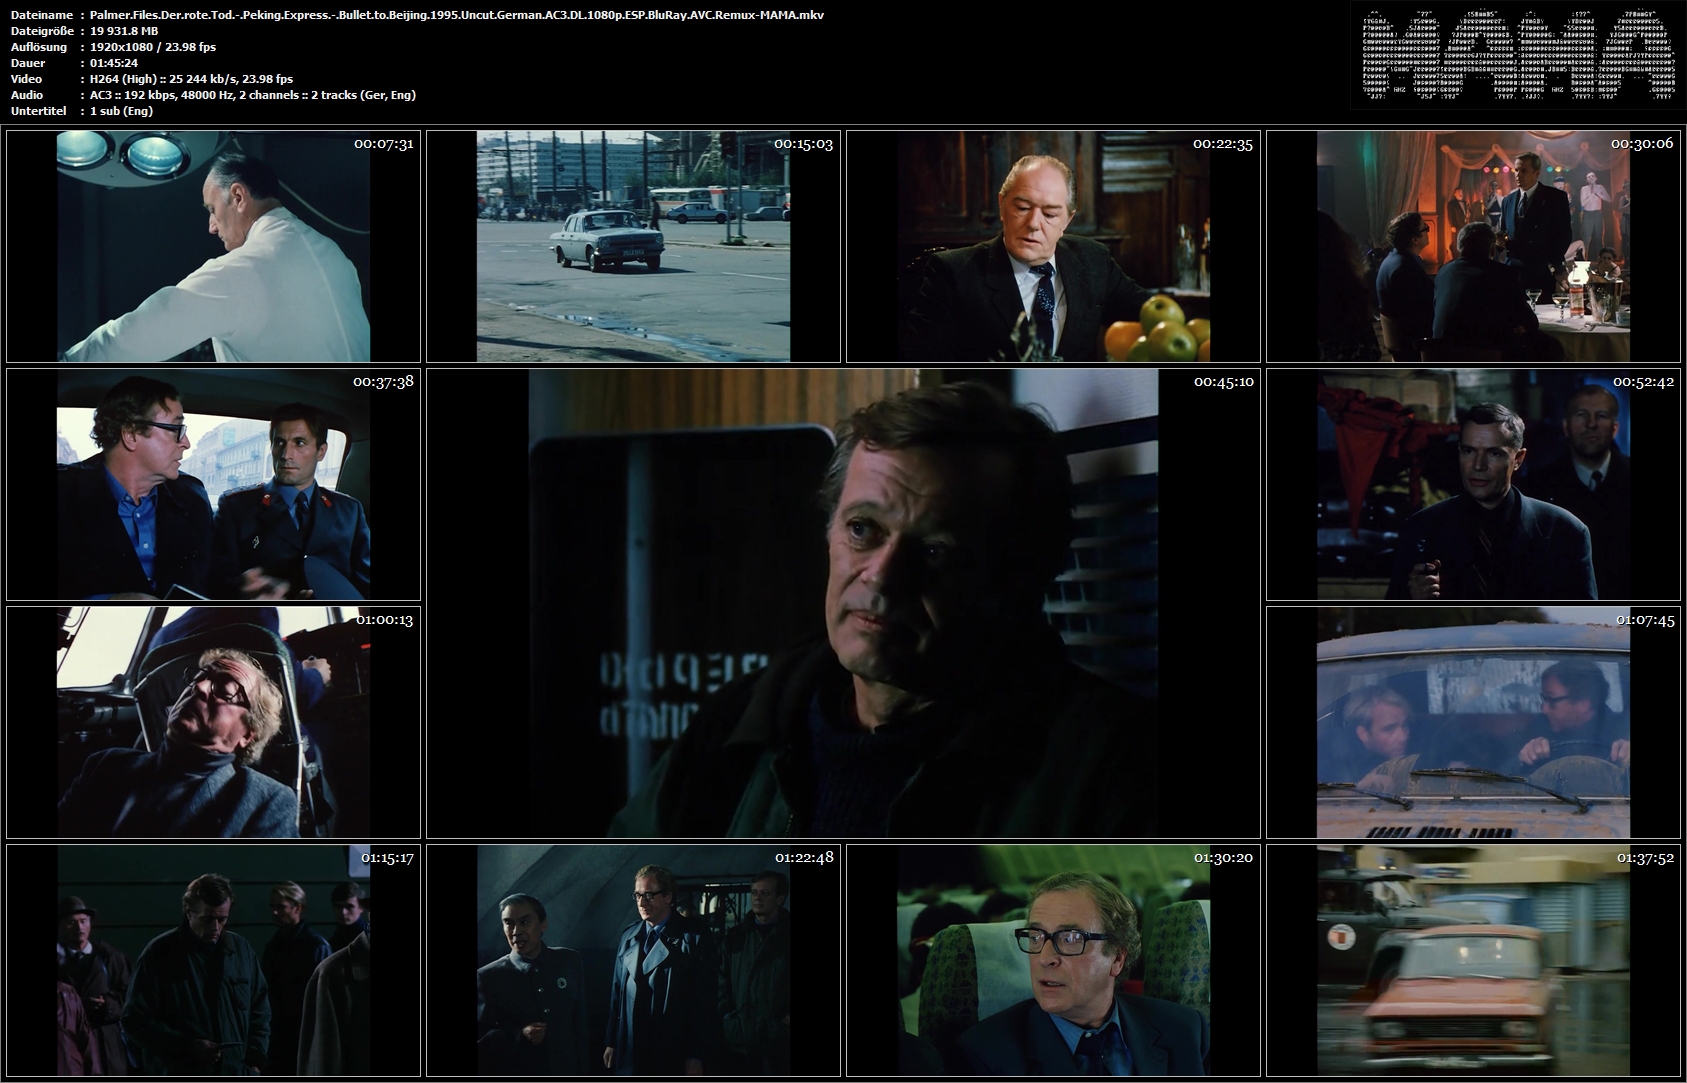Open the thumbnail stamped 01:00:13
Screen dimensions: 1687x1083
pyautogui.click(x=213, y=722)
